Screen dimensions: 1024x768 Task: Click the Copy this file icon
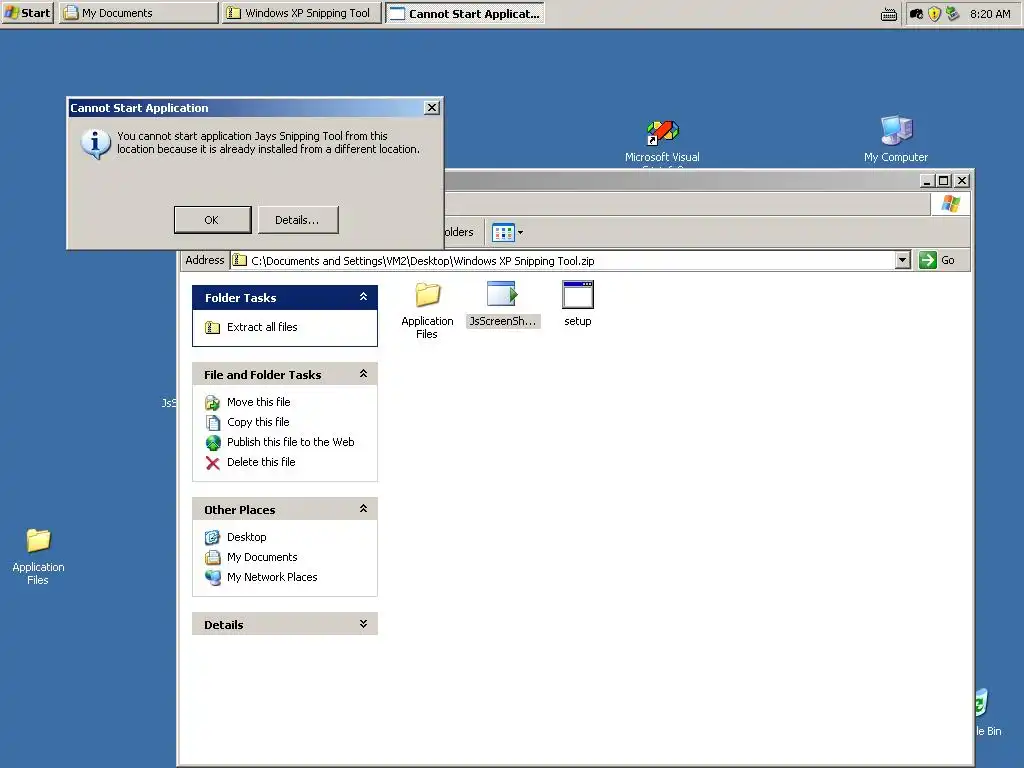(x=213, y=423)
